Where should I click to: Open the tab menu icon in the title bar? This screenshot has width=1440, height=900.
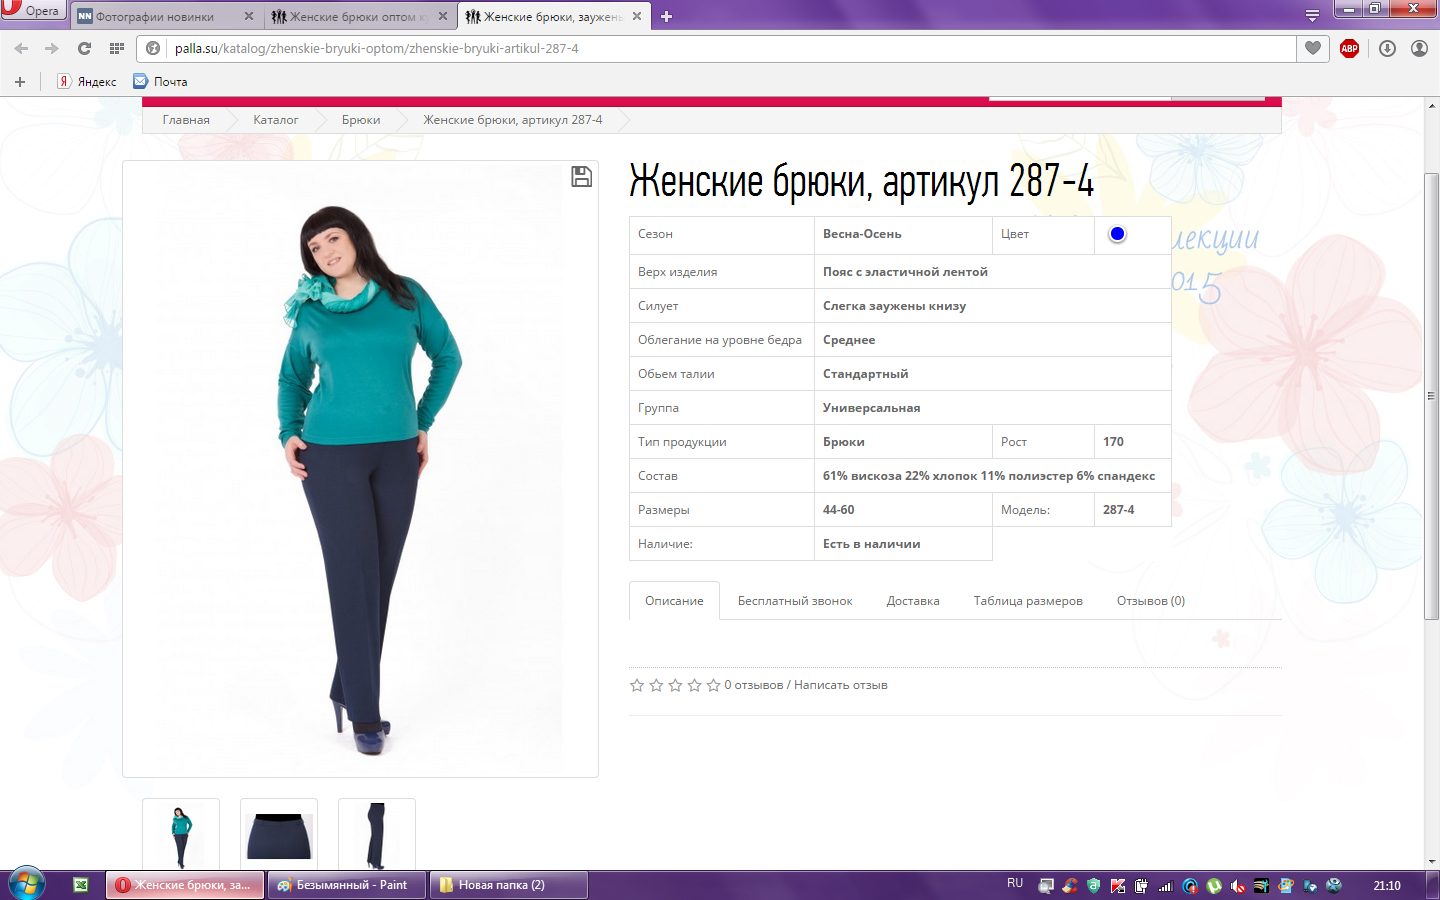[1312, 15]
